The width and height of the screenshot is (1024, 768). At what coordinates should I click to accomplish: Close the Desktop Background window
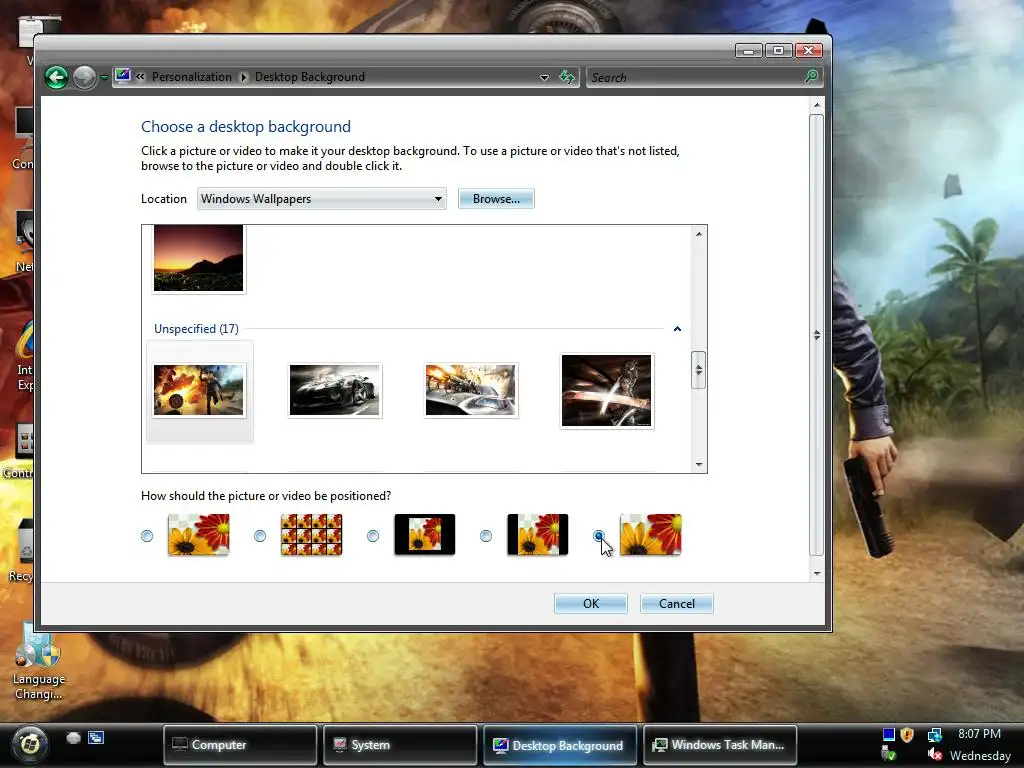(x=808, y=50)
